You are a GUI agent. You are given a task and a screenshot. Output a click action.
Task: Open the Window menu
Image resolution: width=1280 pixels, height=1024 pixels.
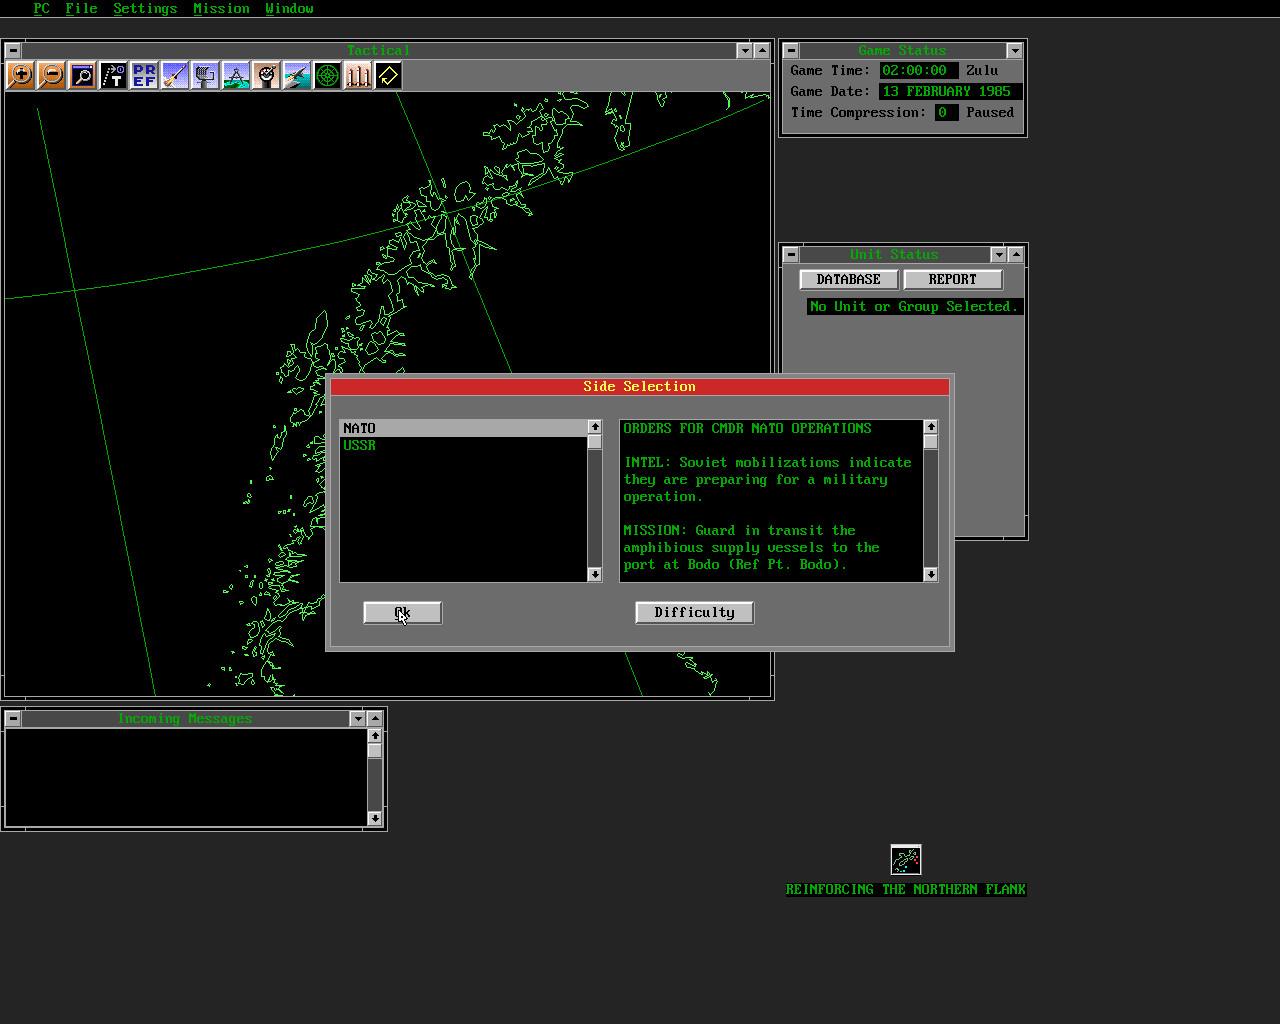[x=290, y=8]
